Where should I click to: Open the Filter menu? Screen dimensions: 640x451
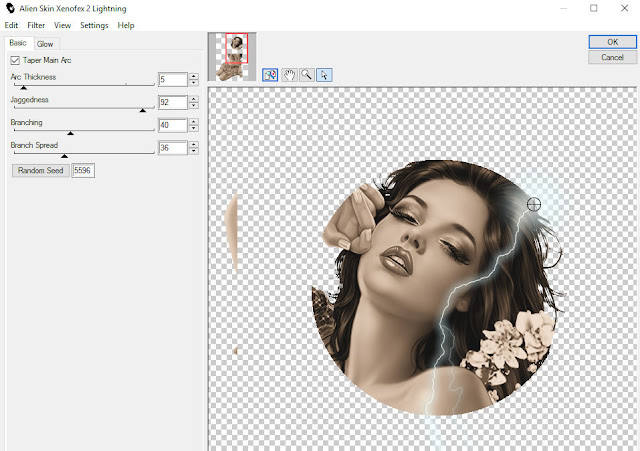(x=36, y=25)
